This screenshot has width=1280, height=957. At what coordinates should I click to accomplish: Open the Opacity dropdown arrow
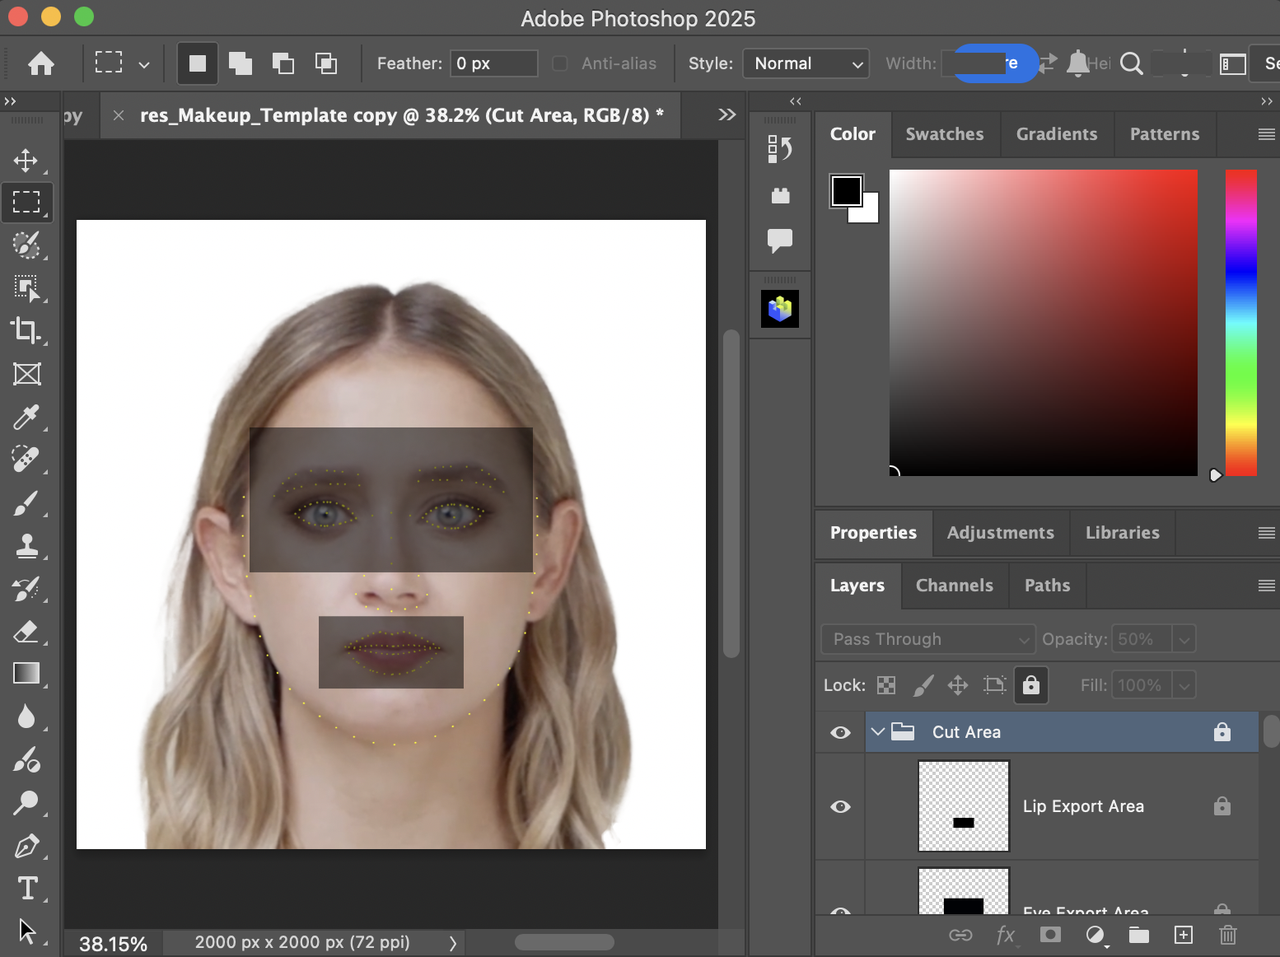pos(1184,639)
